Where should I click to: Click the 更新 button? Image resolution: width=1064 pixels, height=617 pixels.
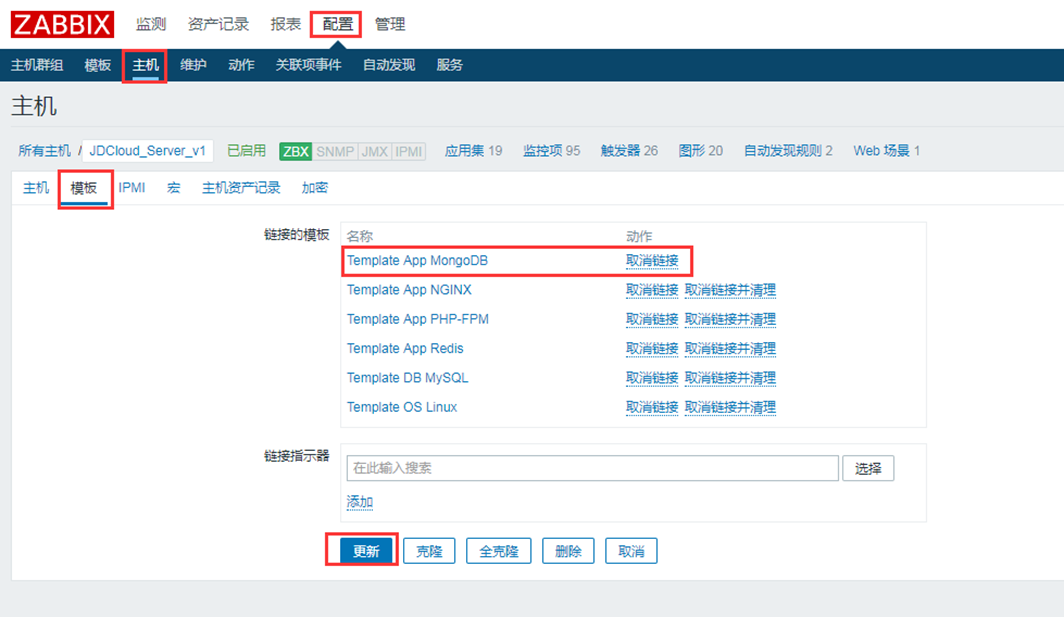pos(366,551)
